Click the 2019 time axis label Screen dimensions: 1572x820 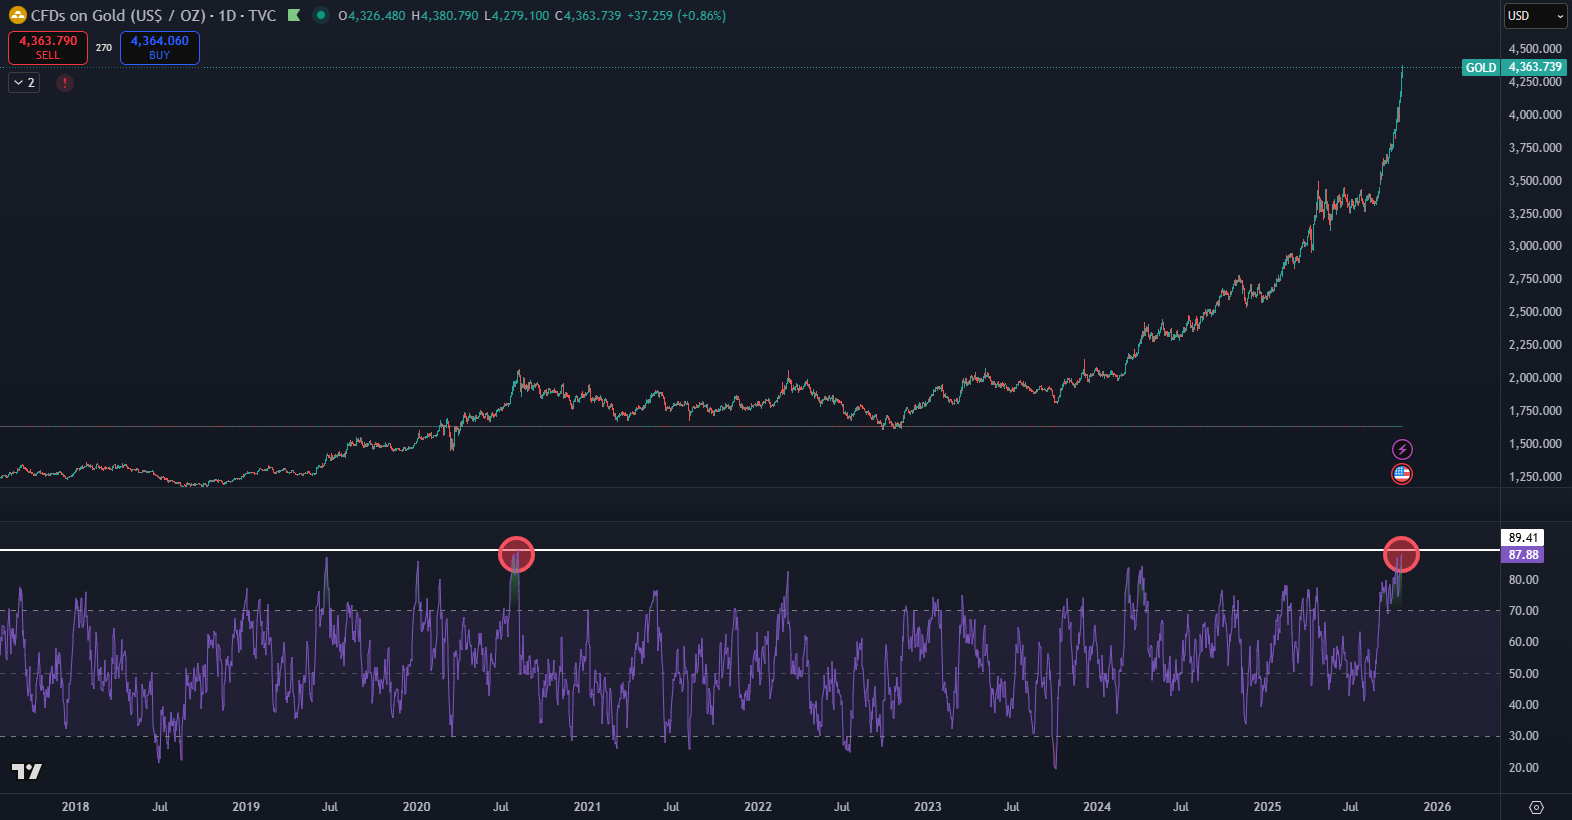246,807
